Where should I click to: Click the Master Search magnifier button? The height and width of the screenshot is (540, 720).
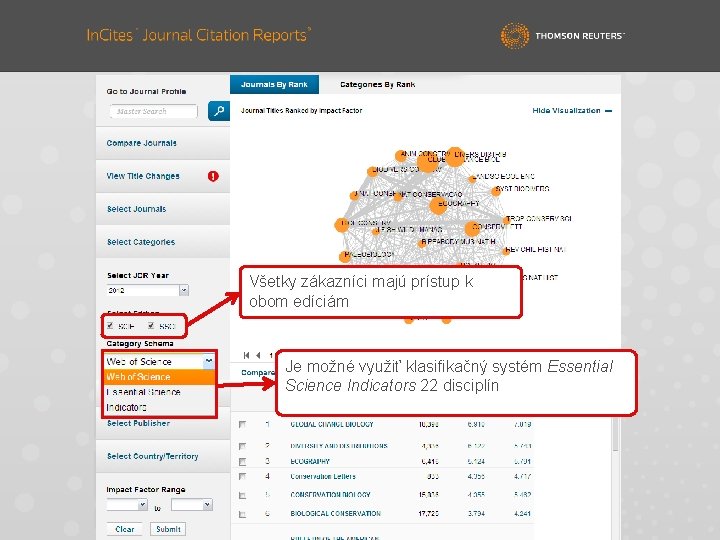pyautogui.click(x=219, y=111)
